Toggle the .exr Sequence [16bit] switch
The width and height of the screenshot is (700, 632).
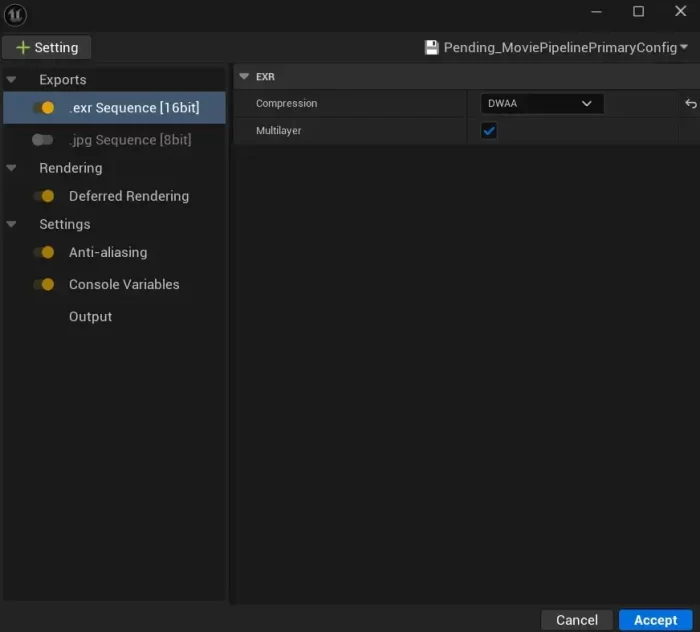[43, 108]
